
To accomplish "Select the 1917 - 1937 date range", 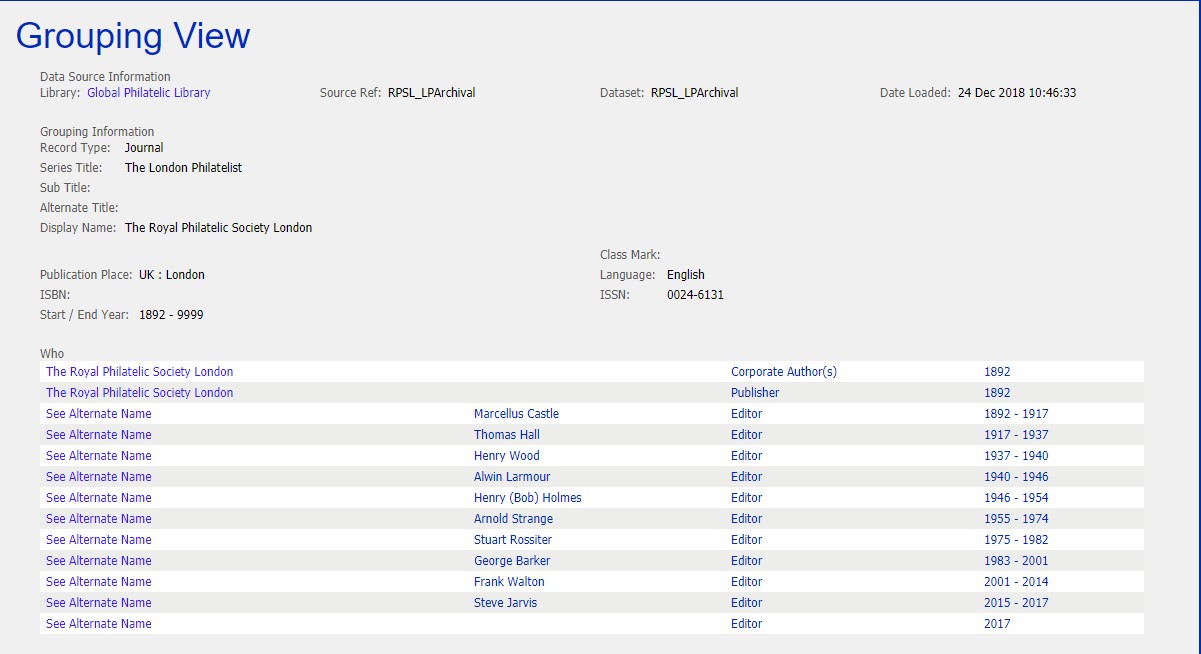I will click(1016, 435).
